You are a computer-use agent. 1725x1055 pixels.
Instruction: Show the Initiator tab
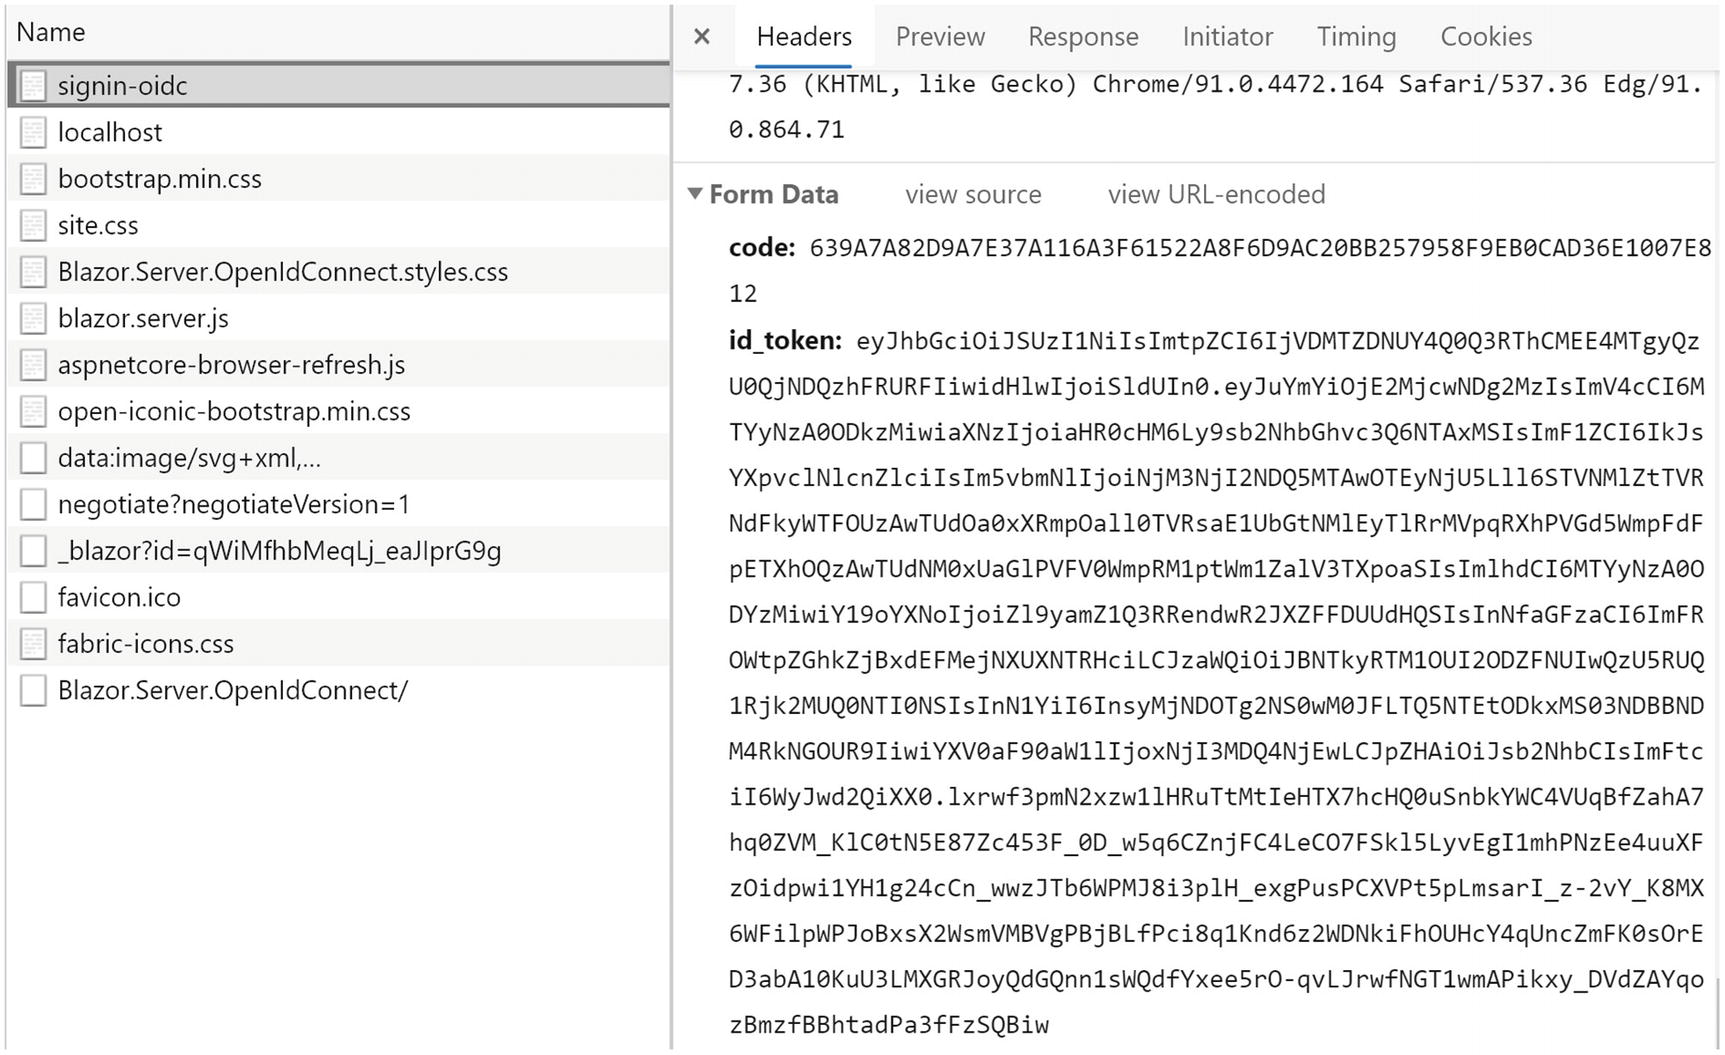click(1227, 37)
